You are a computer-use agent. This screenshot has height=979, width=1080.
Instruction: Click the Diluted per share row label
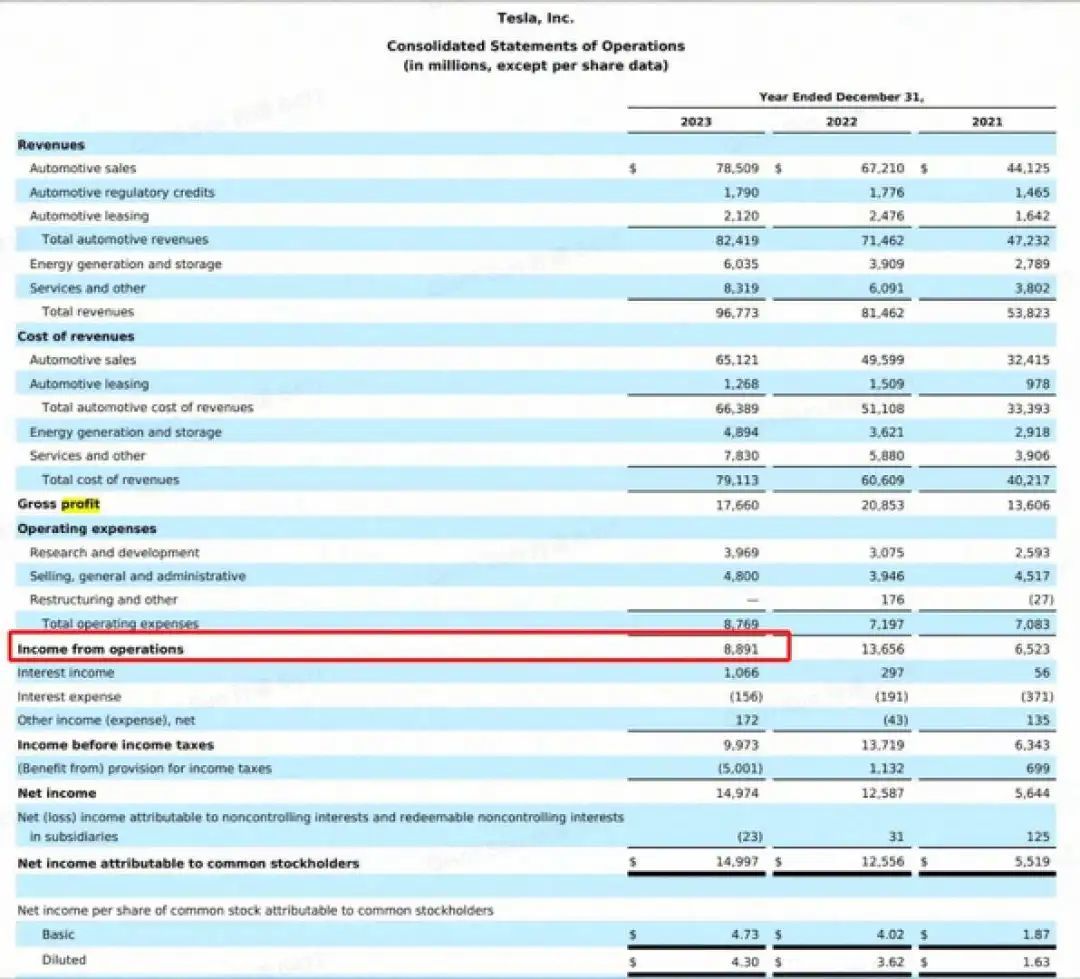tap(64, 960)
